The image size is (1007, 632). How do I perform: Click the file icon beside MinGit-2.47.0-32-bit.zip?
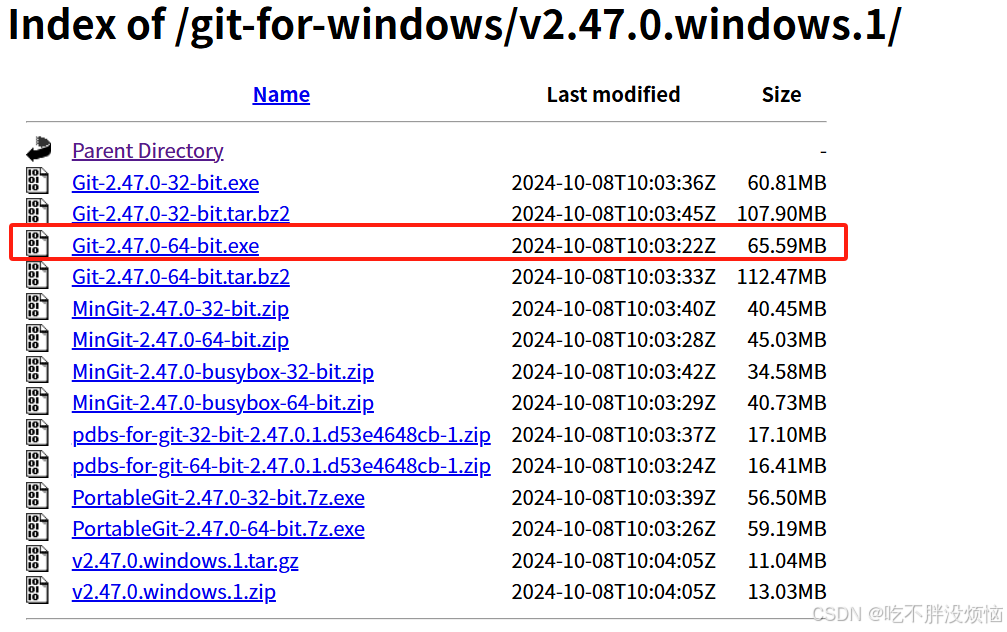37,306
